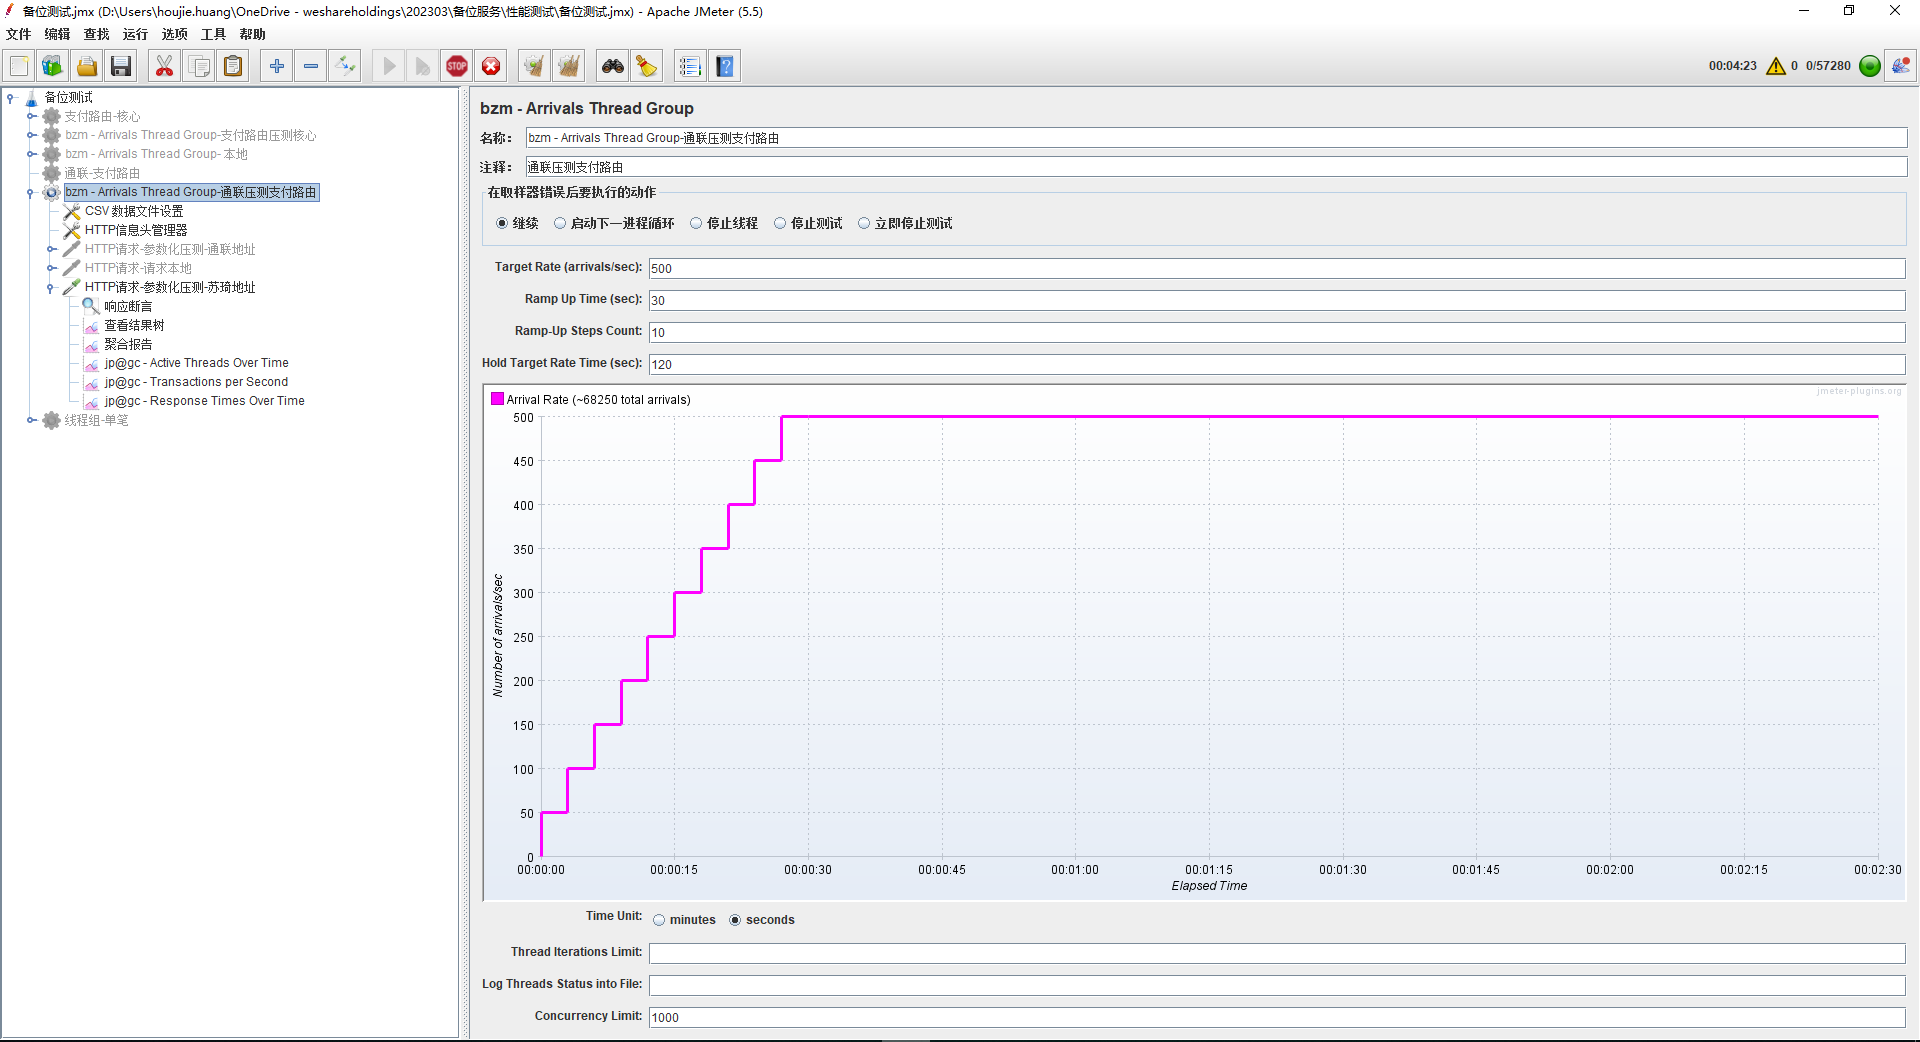Click the Toggle enable/disable icon
This screenshot has width=1920, height=1042.
(345, 66)
